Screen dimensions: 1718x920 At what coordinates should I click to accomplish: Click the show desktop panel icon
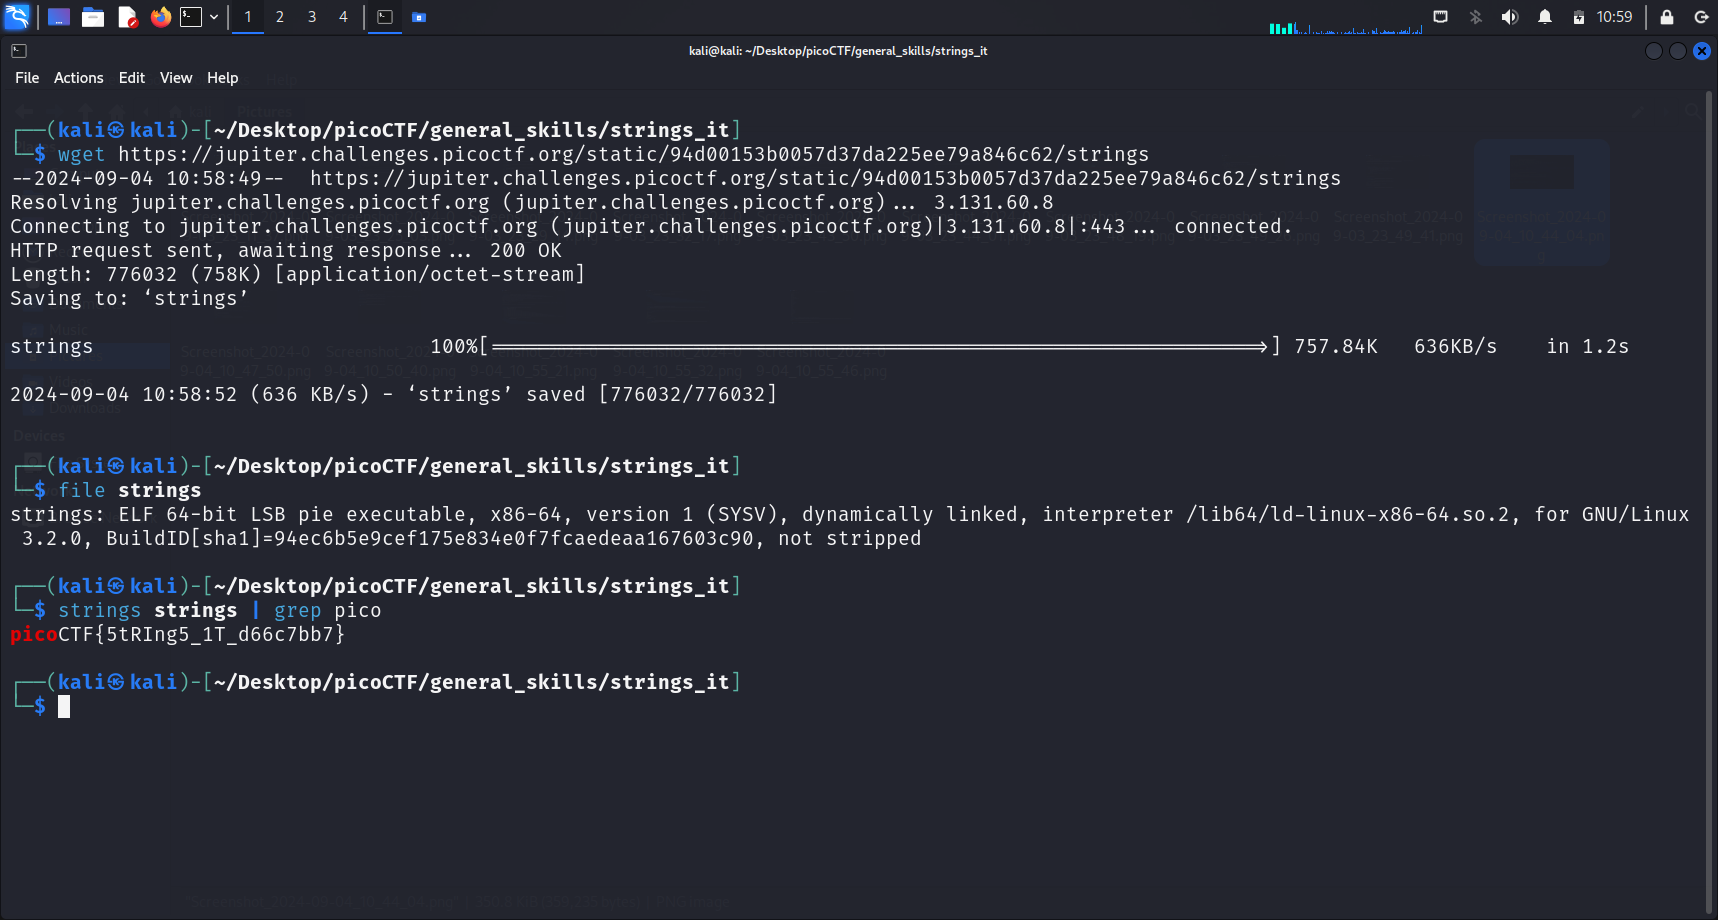pos(59,17)
